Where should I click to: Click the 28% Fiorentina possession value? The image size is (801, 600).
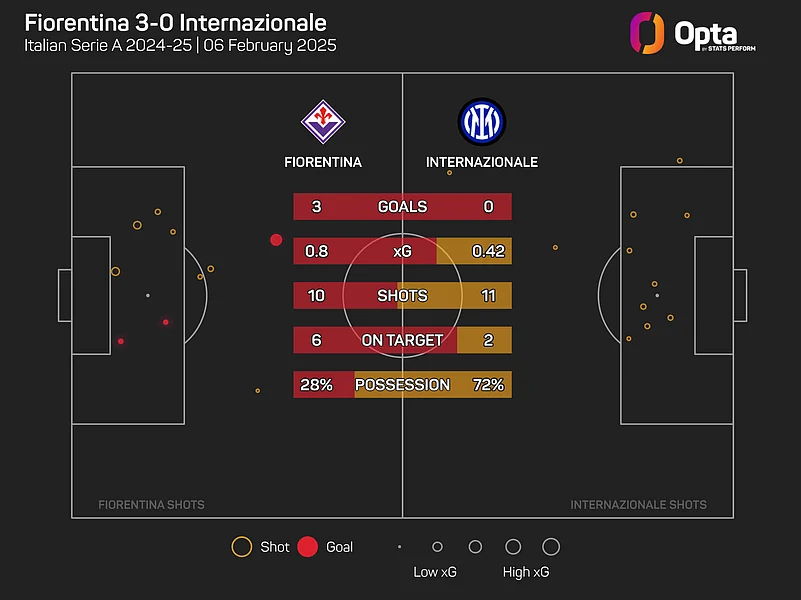[x=316, y=384]
